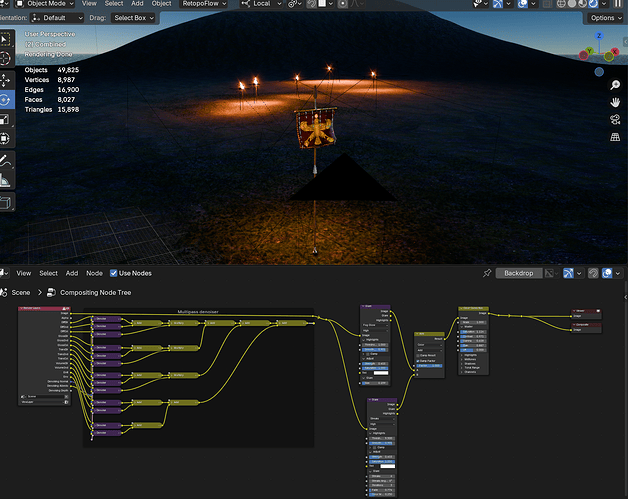This screenshot has height=499, width=628.
Task: Click the green Y axis on navigation gizmo
Action: (x=589, y=51)
